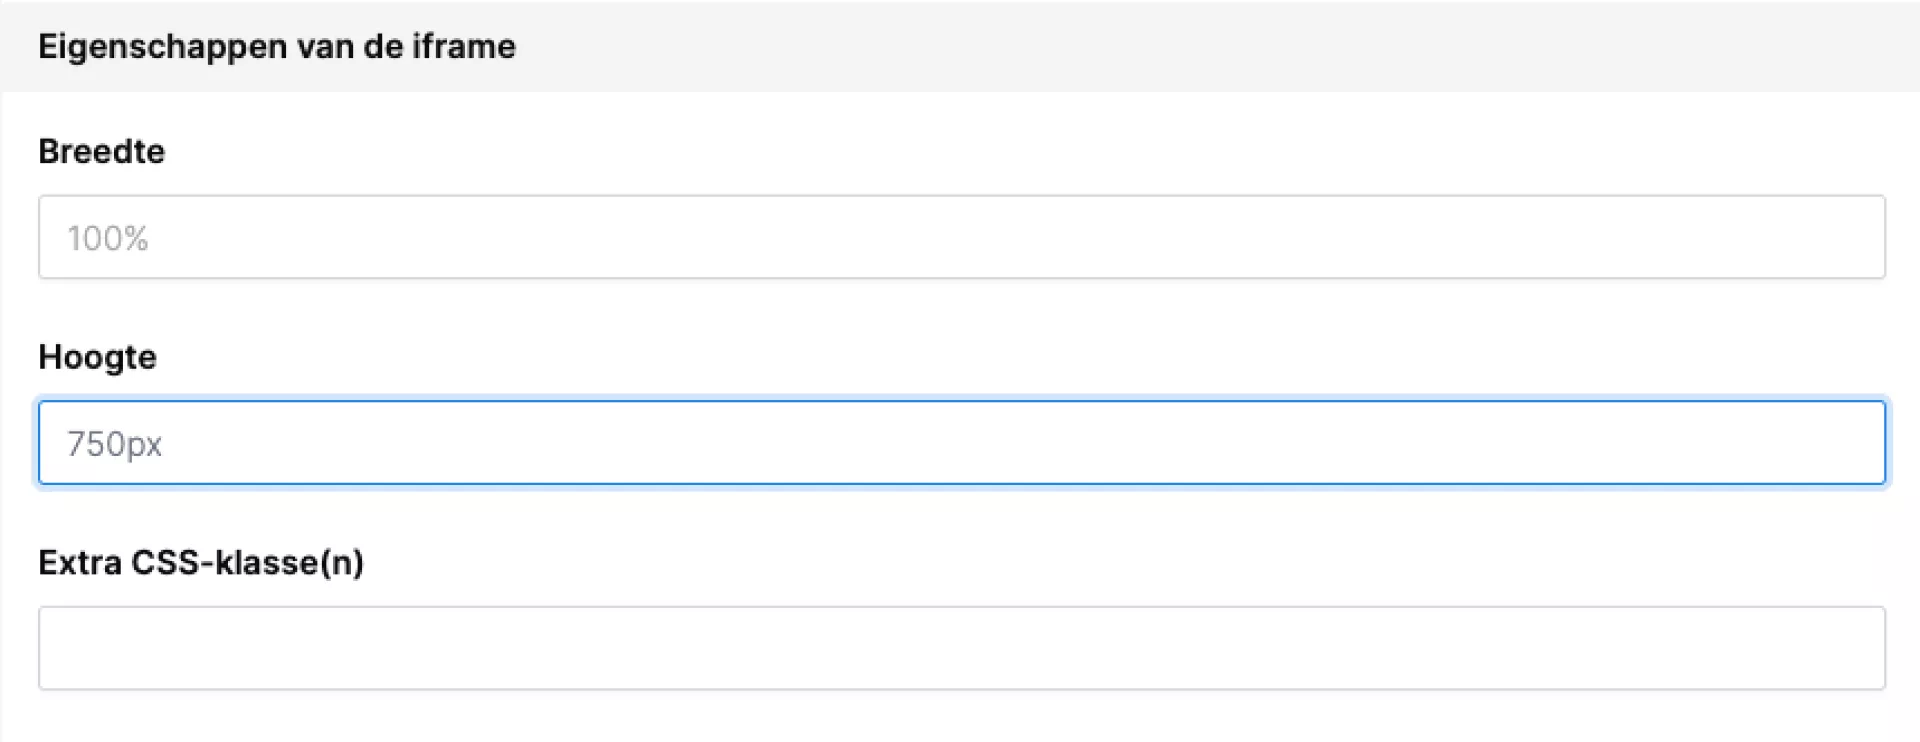The image size is (1920, 742).
Task: Place cursor in the field under Hoogte
Action: [961, 443]
